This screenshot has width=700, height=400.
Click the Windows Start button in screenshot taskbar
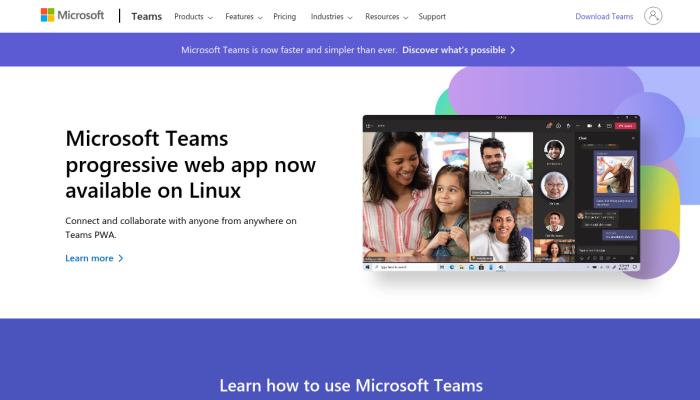(x=367, y=267)
